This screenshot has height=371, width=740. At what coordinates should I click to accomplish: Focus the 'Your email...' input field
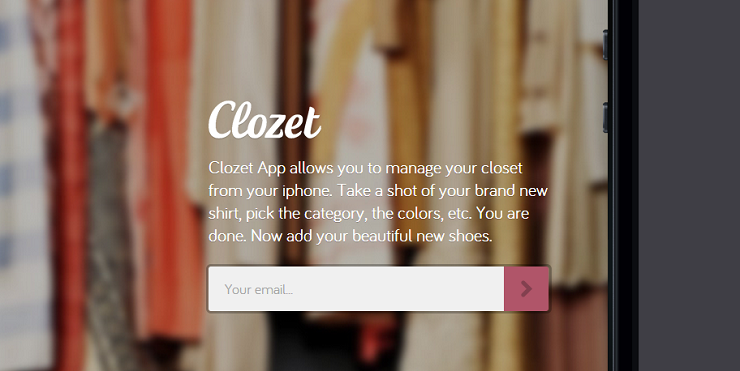pyautogui.click(x=356, y=289)
